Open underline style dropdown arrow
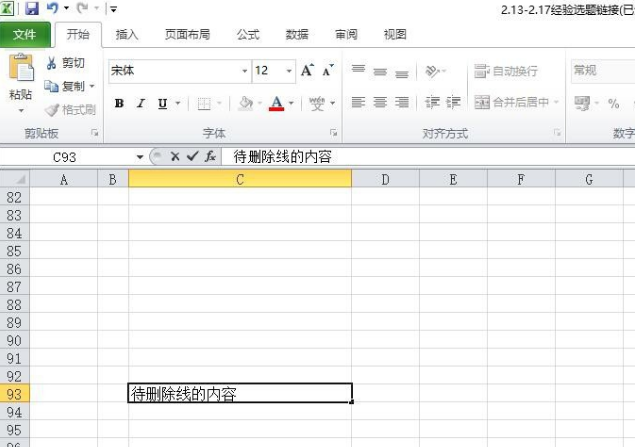The height and width of the screenshot is (447, 635). click(x=178, y=104)
